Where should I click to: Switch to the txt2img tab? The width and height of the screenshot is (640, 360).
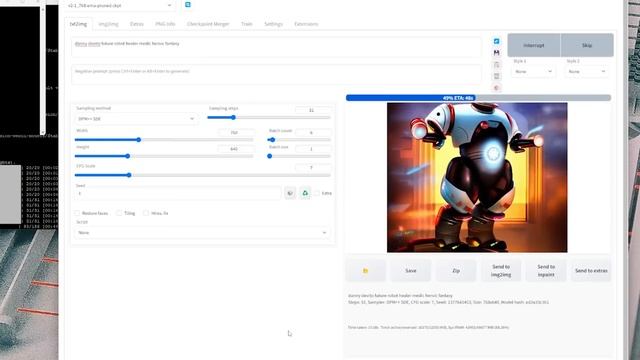78,24
